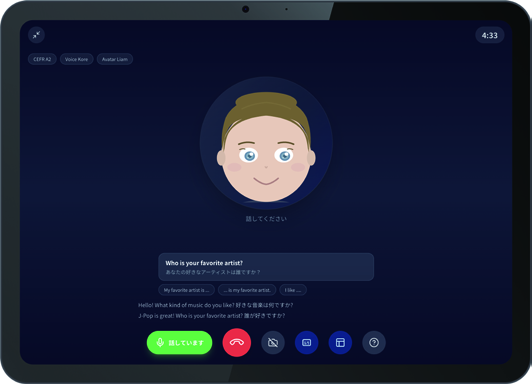Click the '話してください' status text
This screenshot has height=384, width=532.
266,219
